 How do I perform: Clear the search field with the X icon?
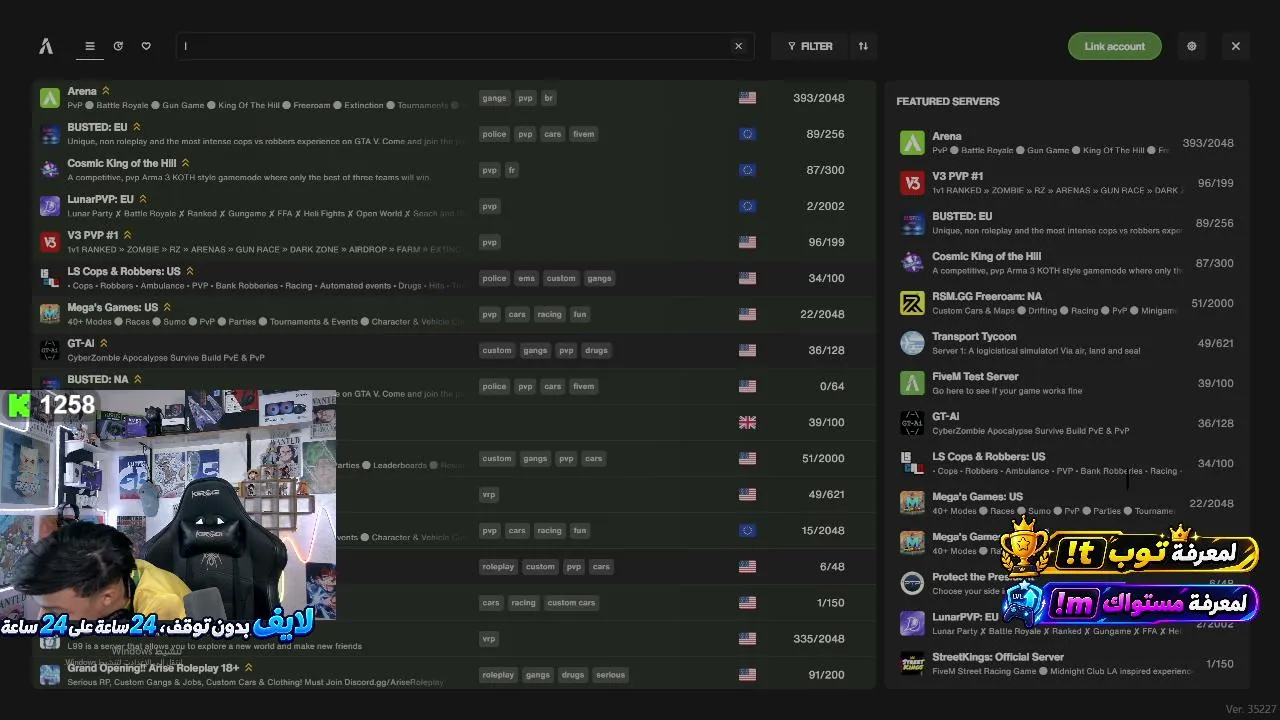[x=739, y=46]
